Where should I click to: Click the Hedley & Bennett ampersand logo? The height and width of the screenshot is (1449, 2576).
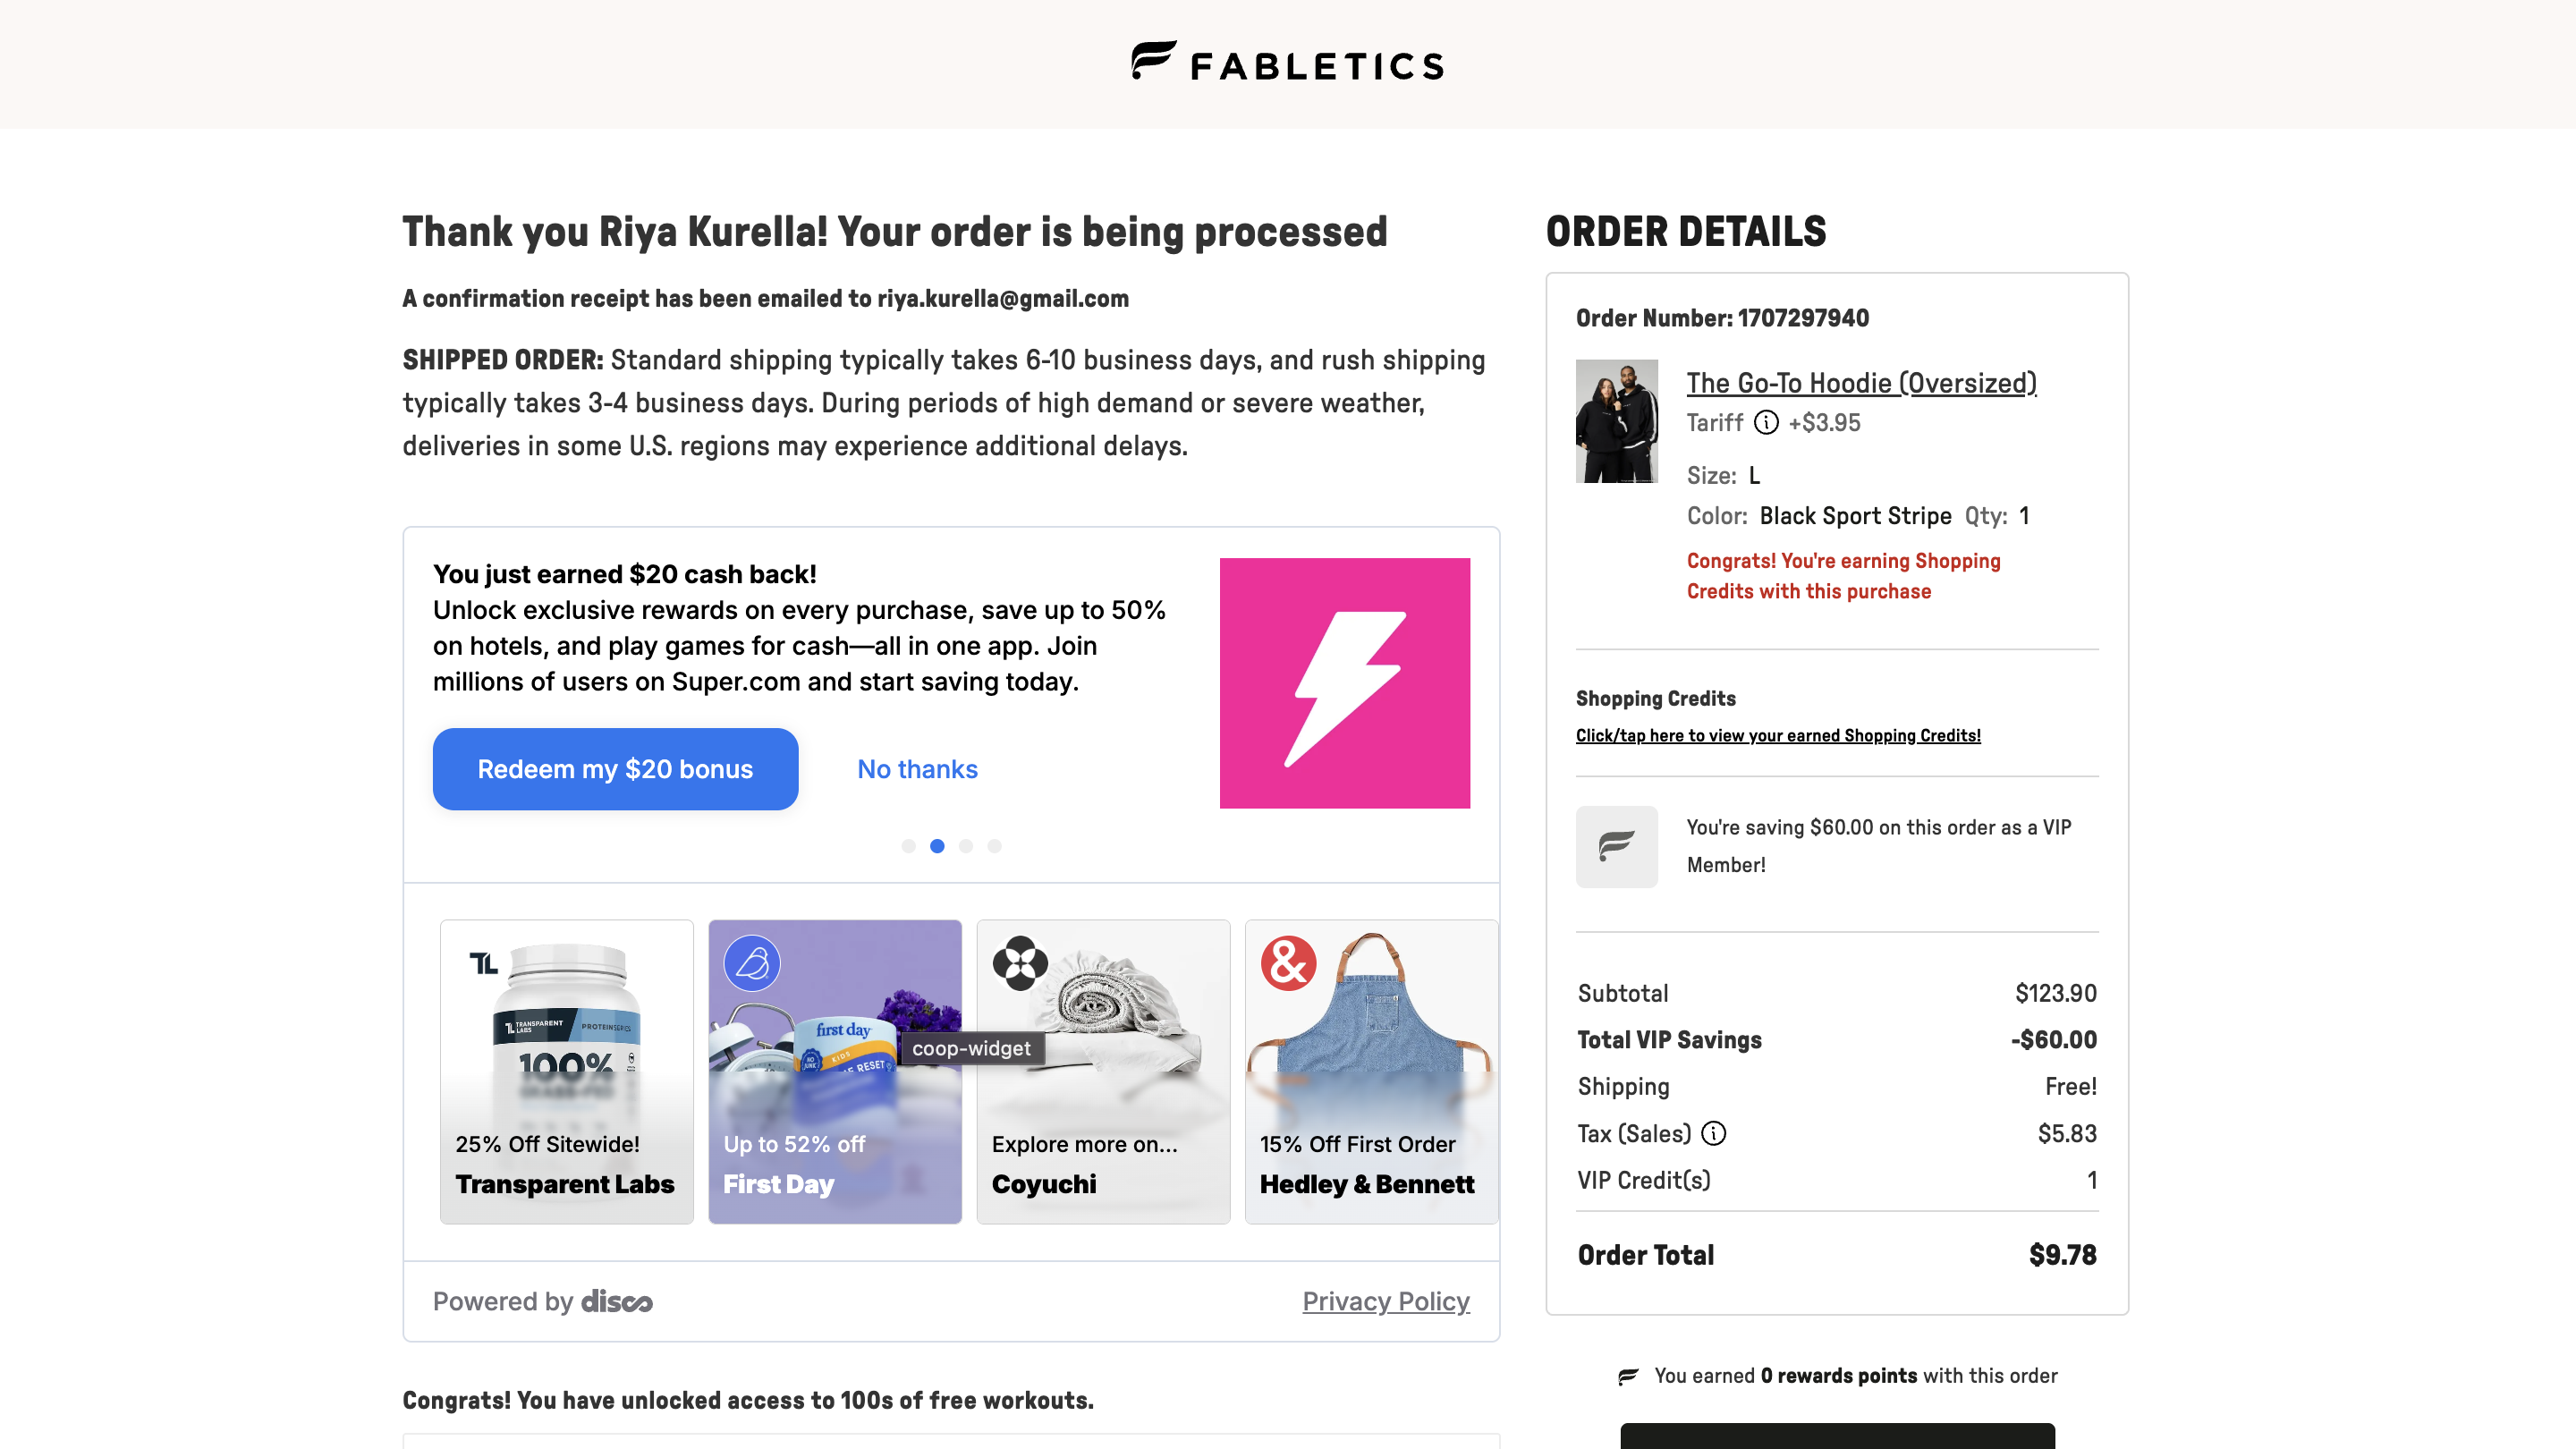pos(1288,963)
